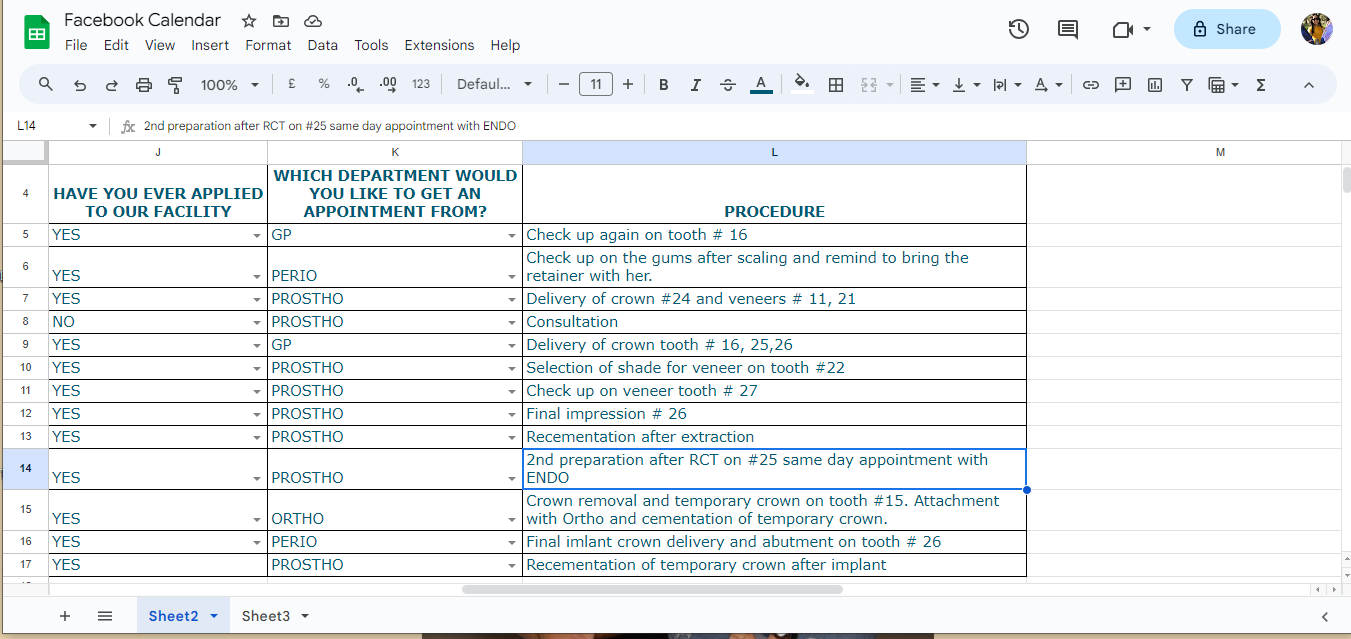Add a new sheet with plus button
1351x639 pixels.
pyautogui.click(x=65, y=616)
